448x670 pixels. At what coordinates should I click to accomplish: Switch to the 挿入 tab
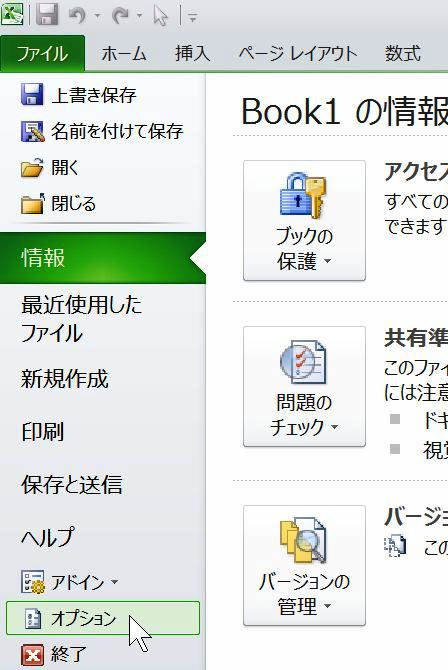pos(192,54)
